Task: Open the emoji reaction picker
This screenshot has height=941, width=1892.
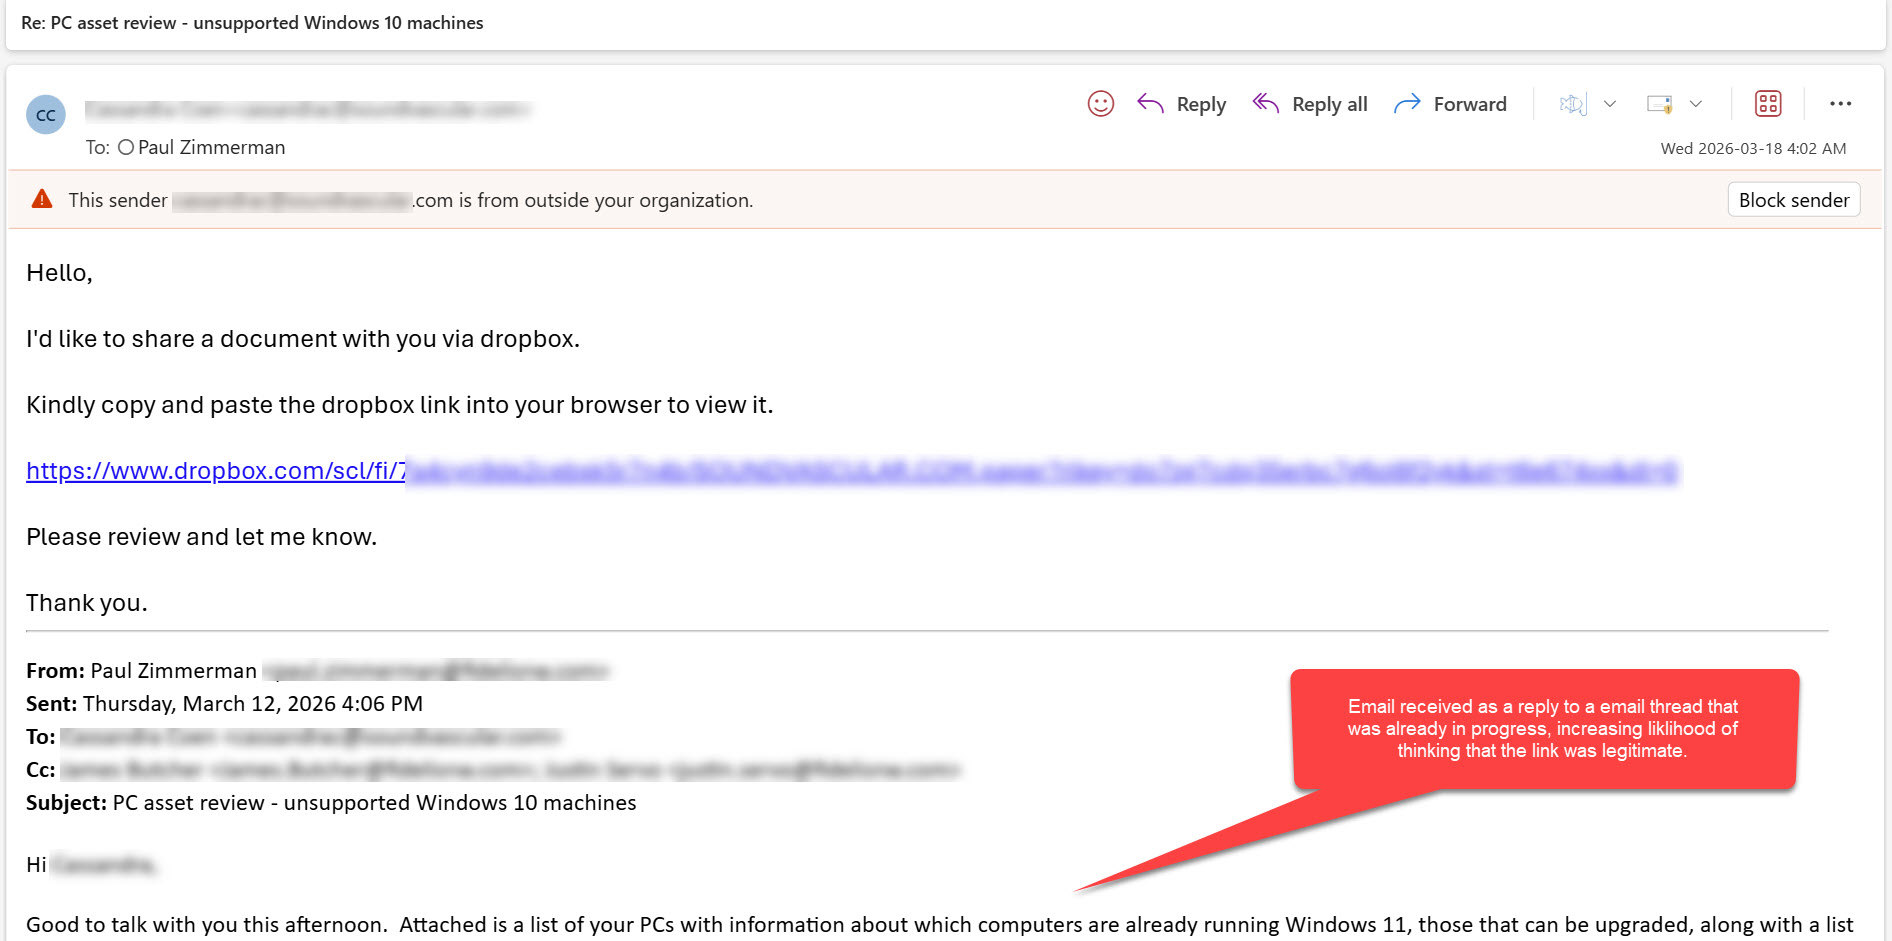Action: (x=1100, y=103)
